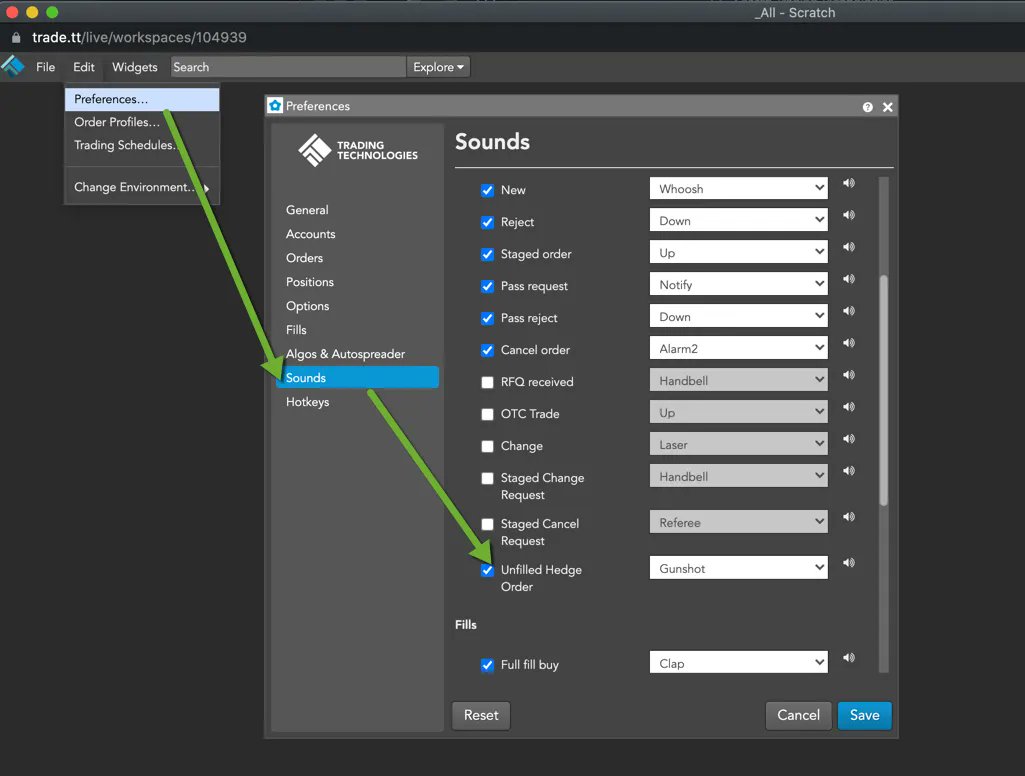The height and width of the screenshot is (776, 1025).
Task: Save the sound preferences
Action: pyautogui.click(x=864, y=716)
